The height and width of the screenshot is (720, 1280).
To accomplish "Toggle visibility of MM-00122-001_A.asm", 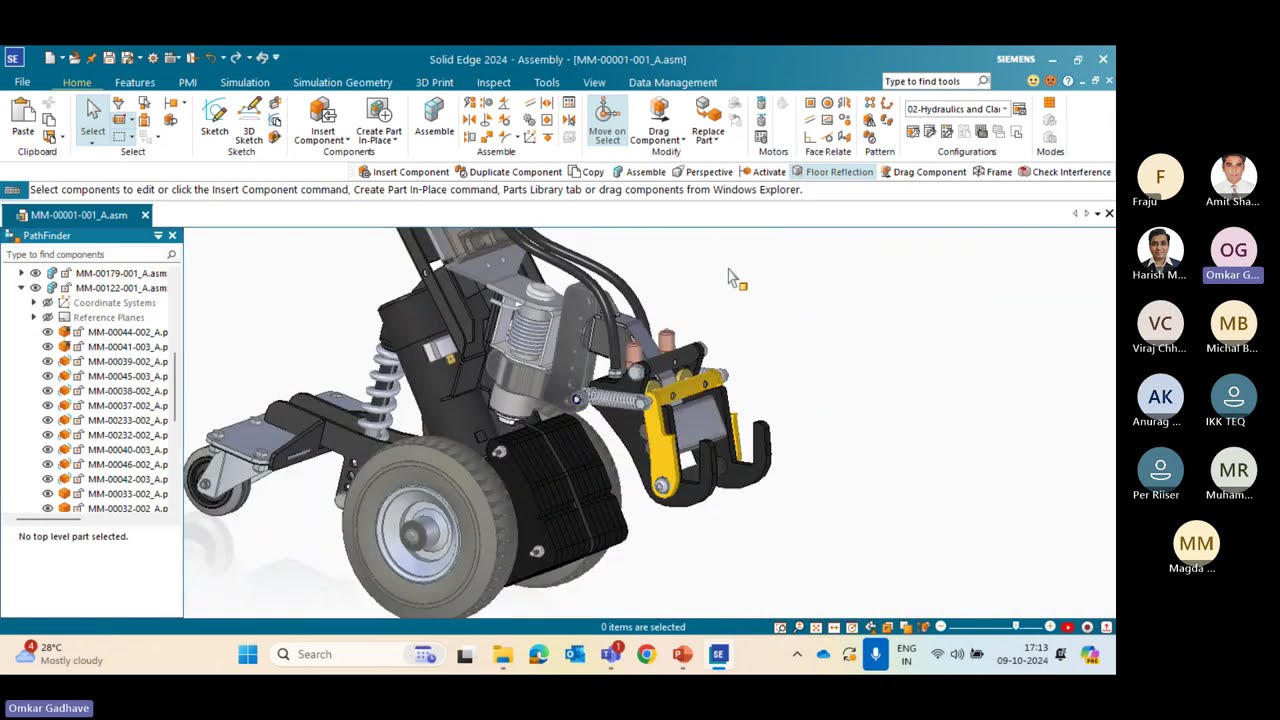I will click(x=35, y=288).
